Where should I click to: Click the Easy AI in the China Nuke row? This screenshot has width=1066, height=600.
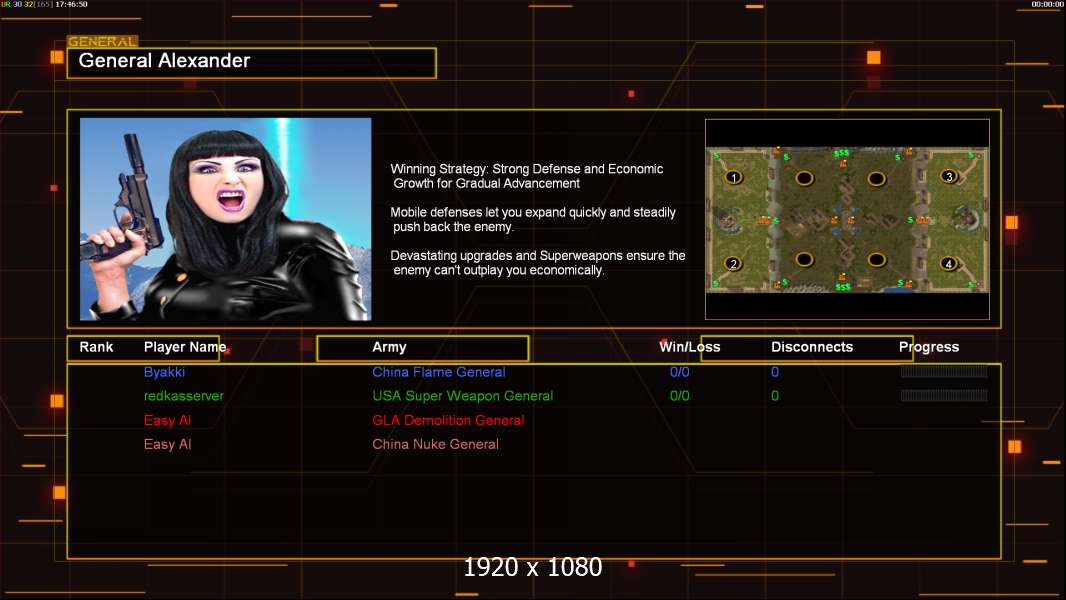point(167,444)
